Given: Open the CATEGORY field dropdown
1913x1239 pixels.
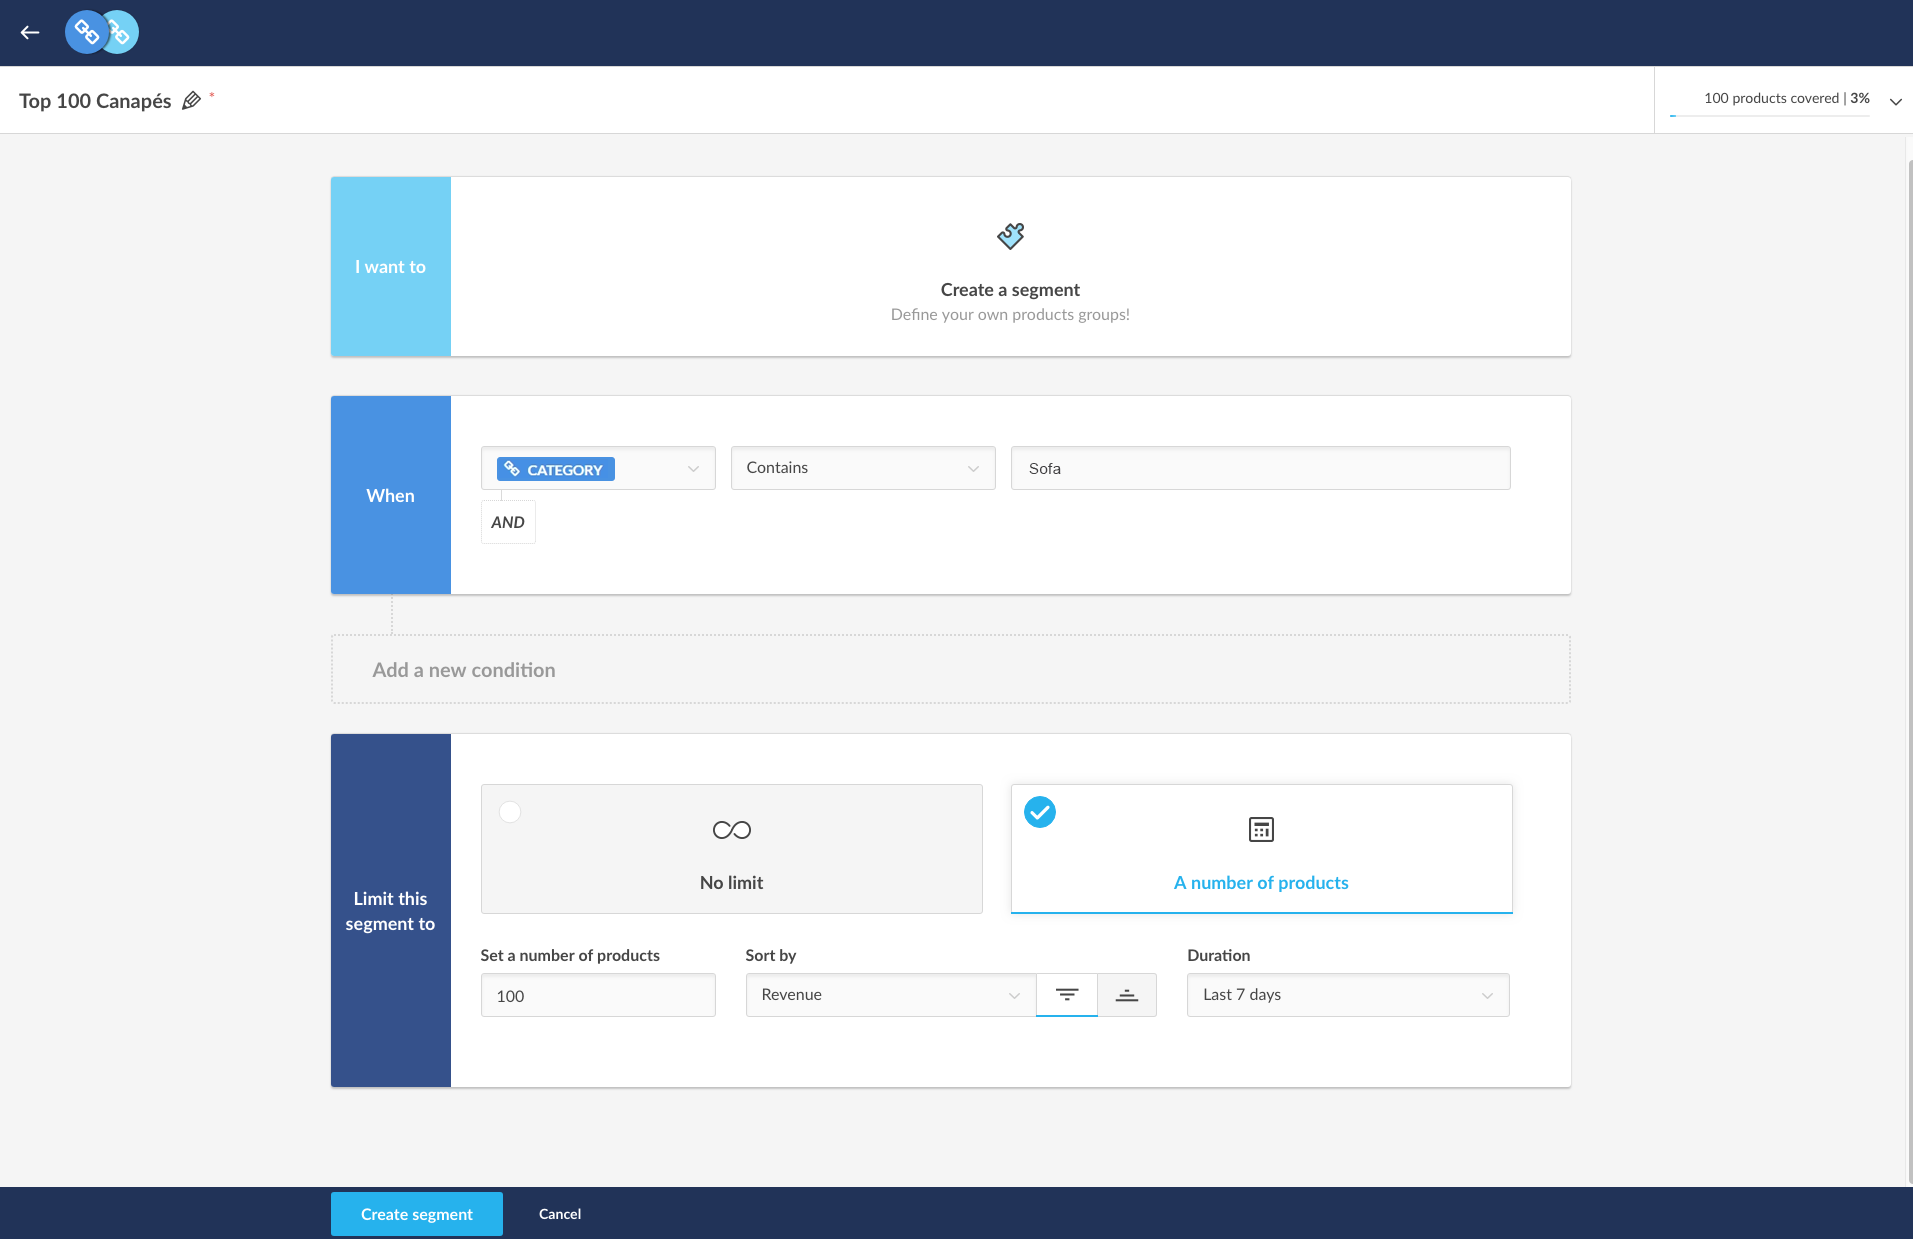Looking at the screenshot, I should (598, 468).
